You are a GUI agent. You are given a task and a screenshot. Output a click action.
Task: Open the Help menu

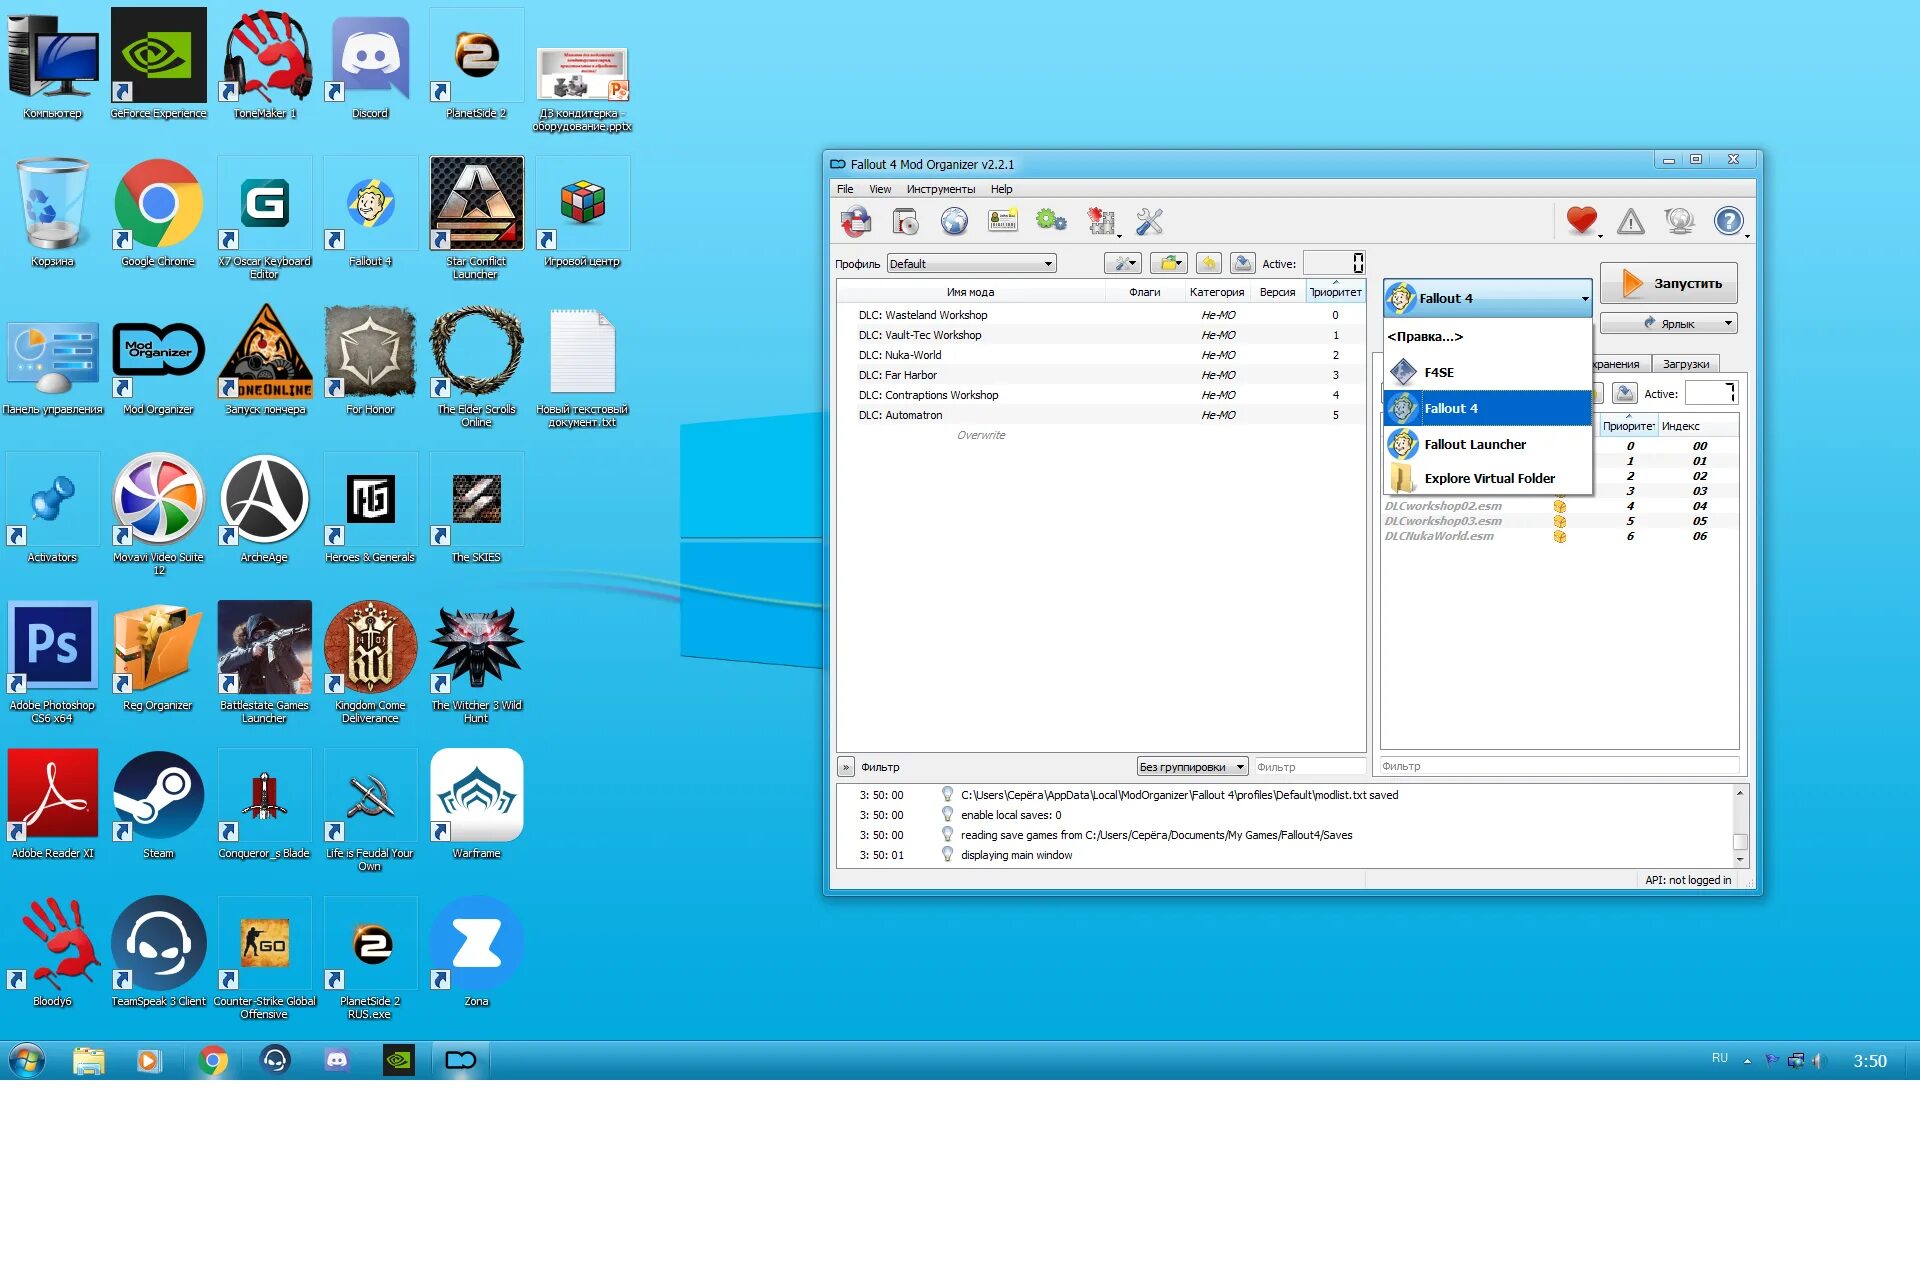pos(1001,189)
